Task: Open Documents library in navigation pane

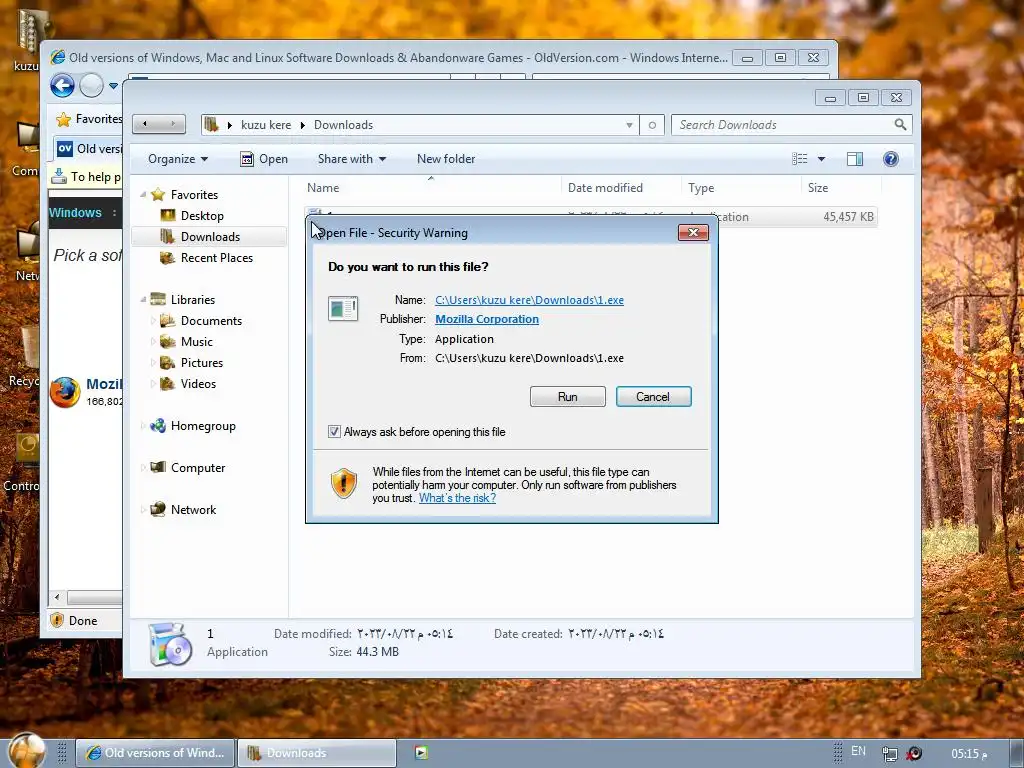Action: coord(211,321)
